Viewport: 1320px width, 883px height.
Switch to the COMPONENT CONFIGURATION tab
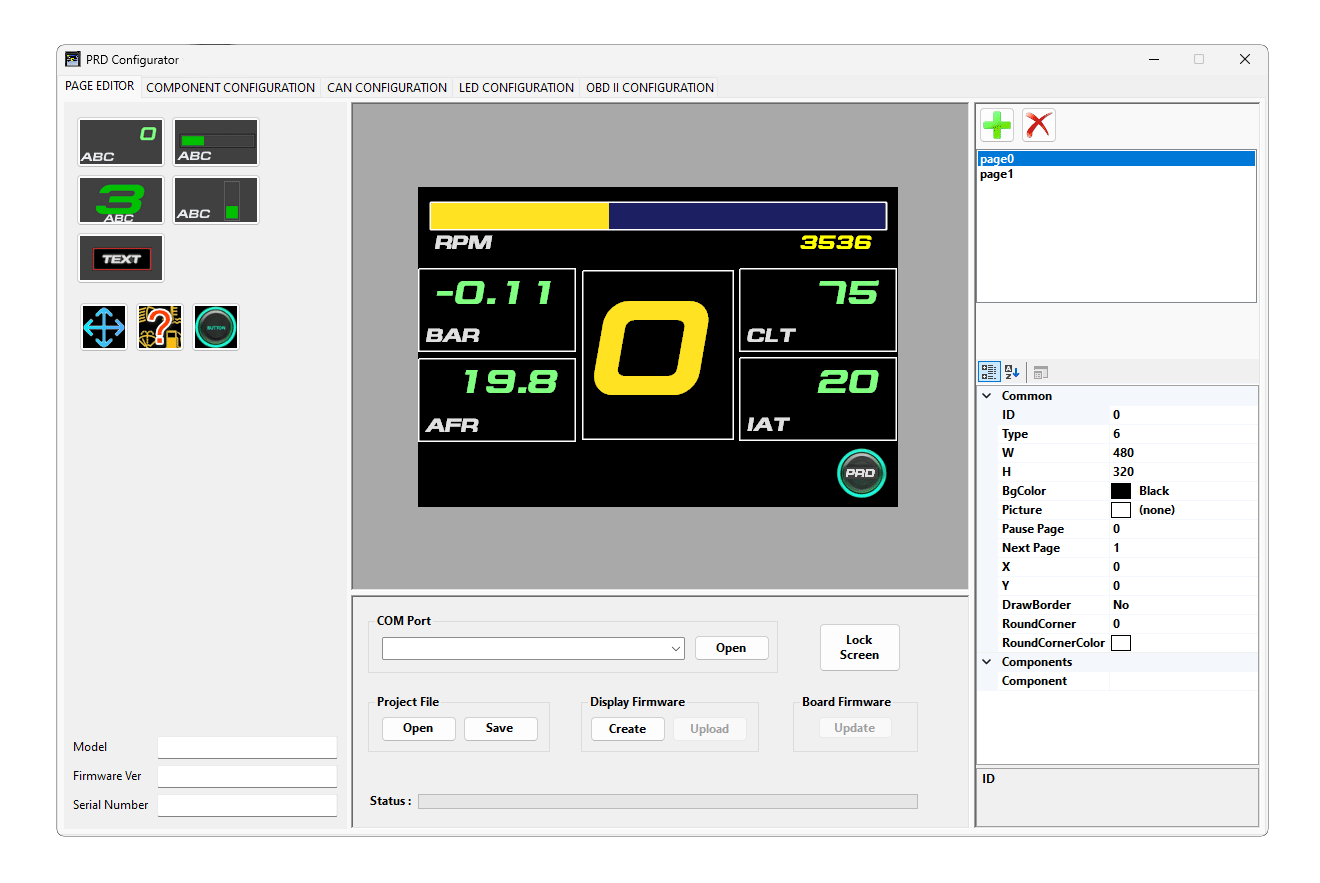(231, 87)
